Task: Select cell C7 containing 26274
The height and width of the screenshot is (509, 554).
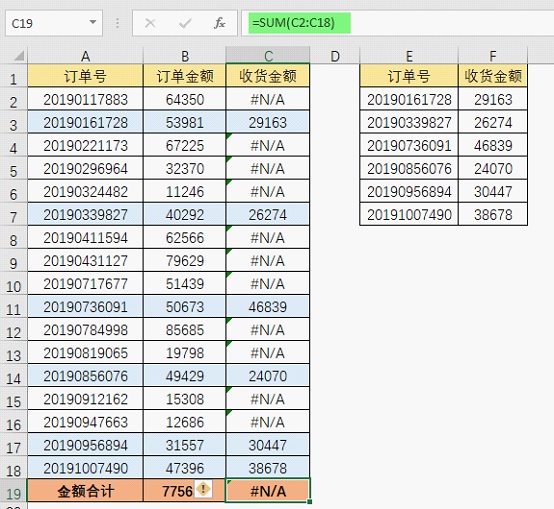Action: click(268, 214)
